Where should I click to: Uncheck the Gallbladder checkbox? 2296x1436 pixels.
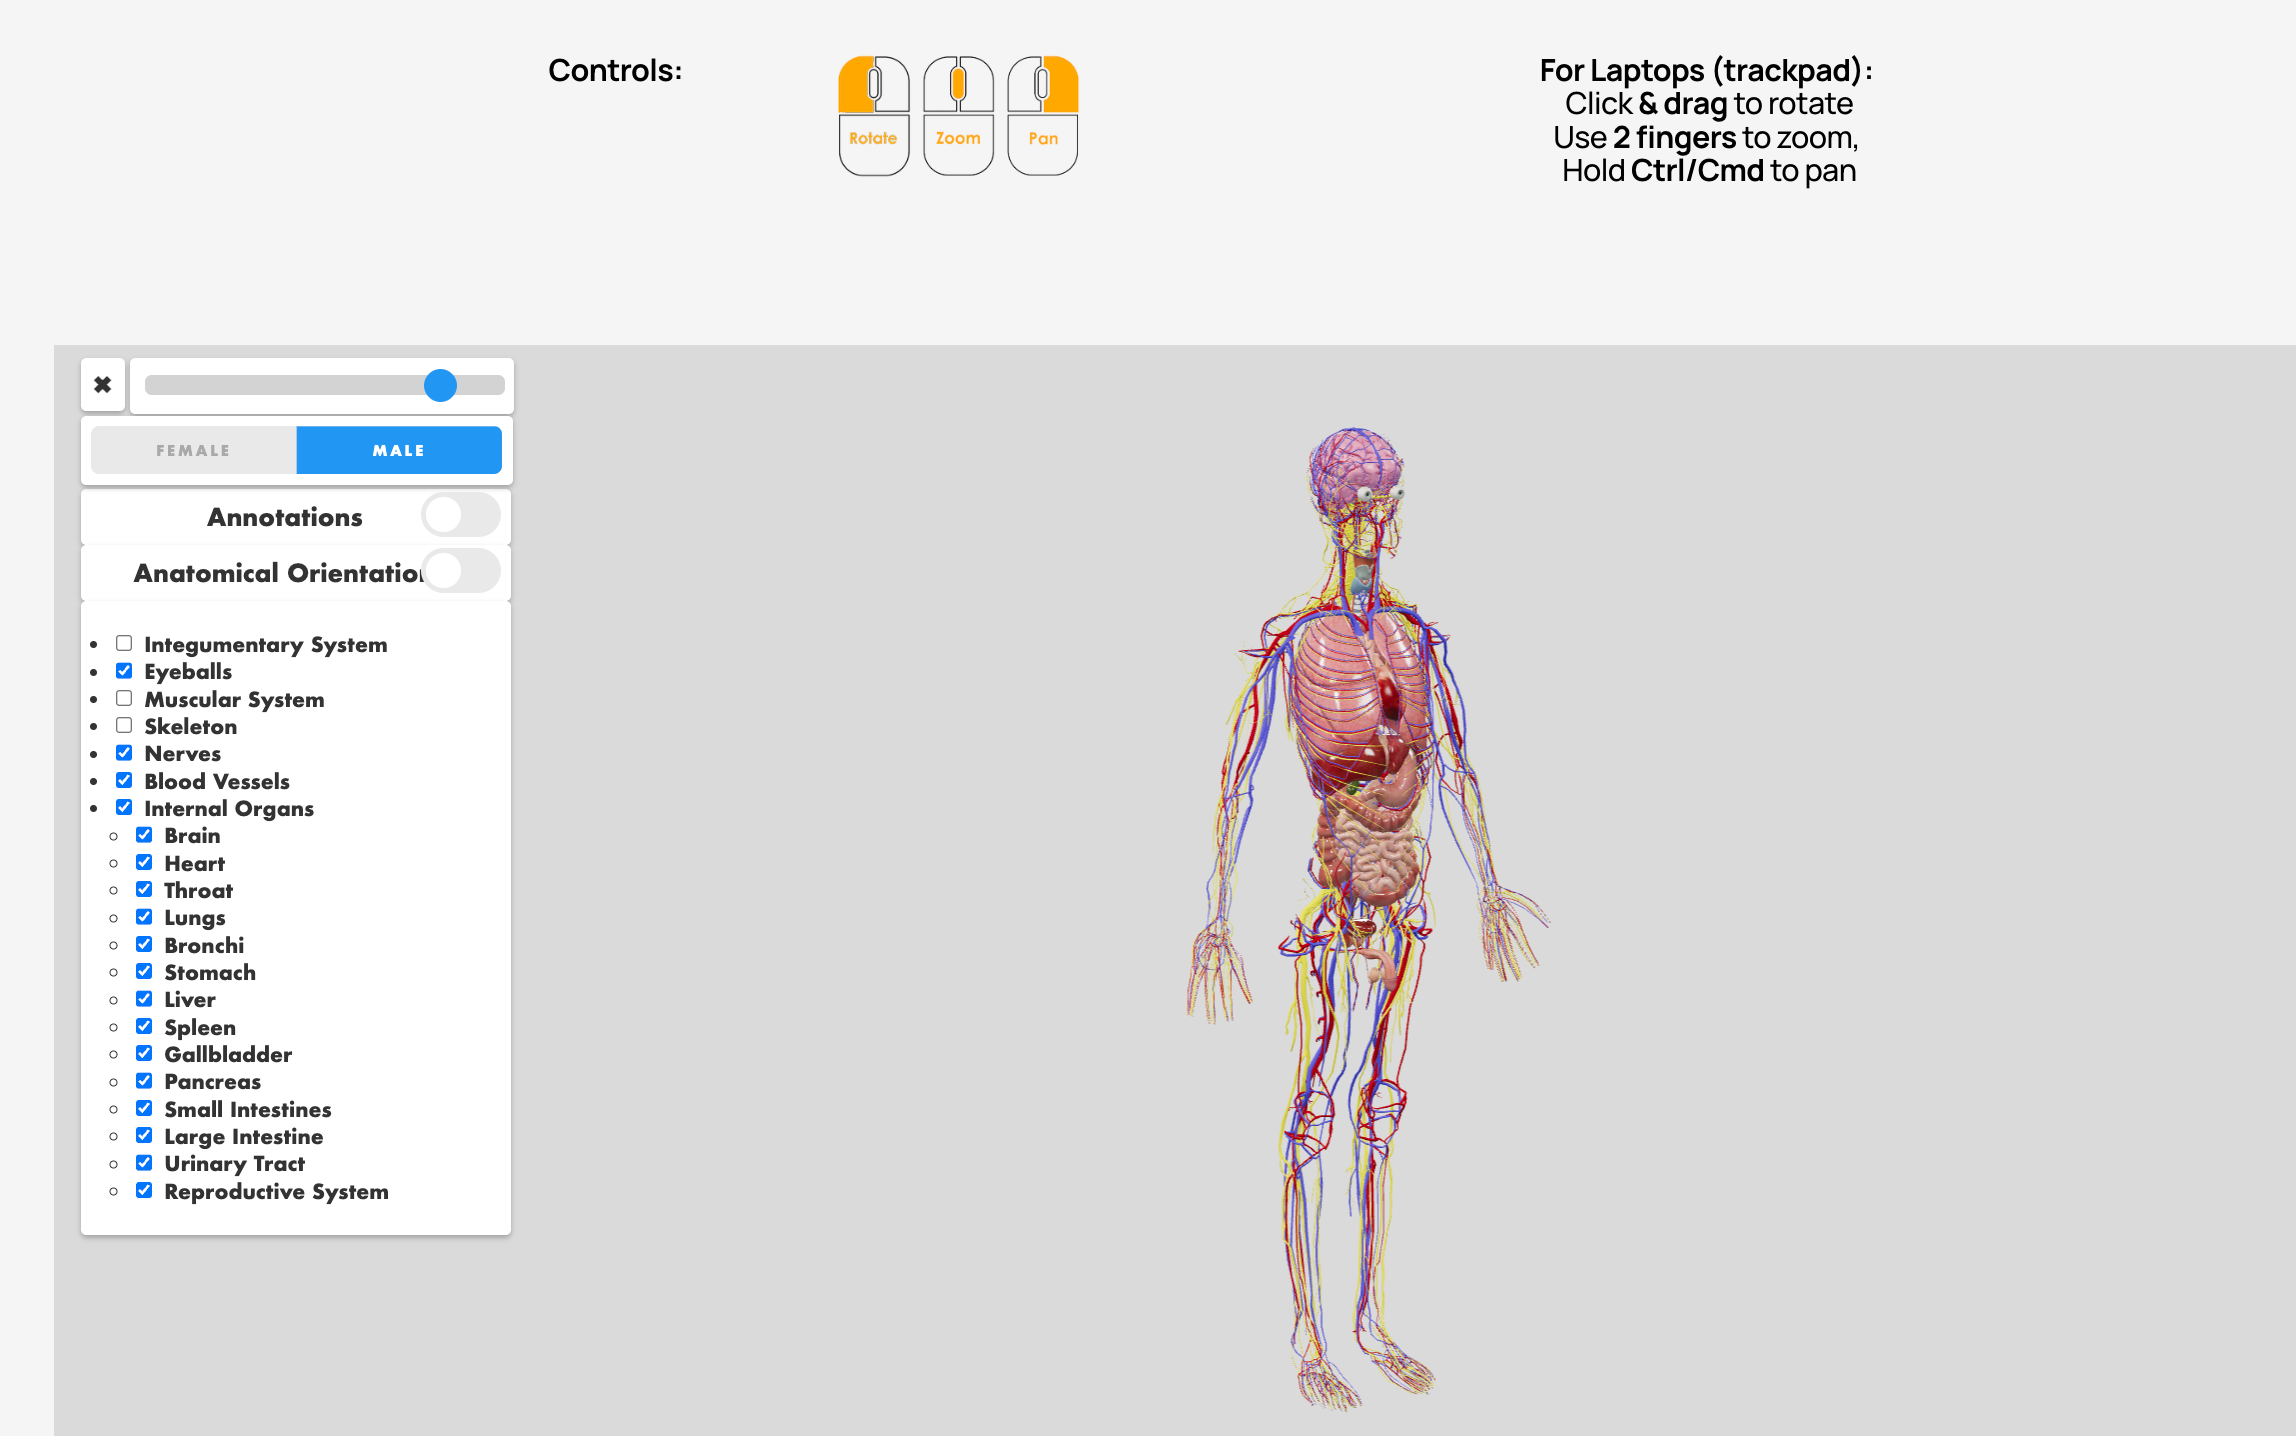(144, 1053)
